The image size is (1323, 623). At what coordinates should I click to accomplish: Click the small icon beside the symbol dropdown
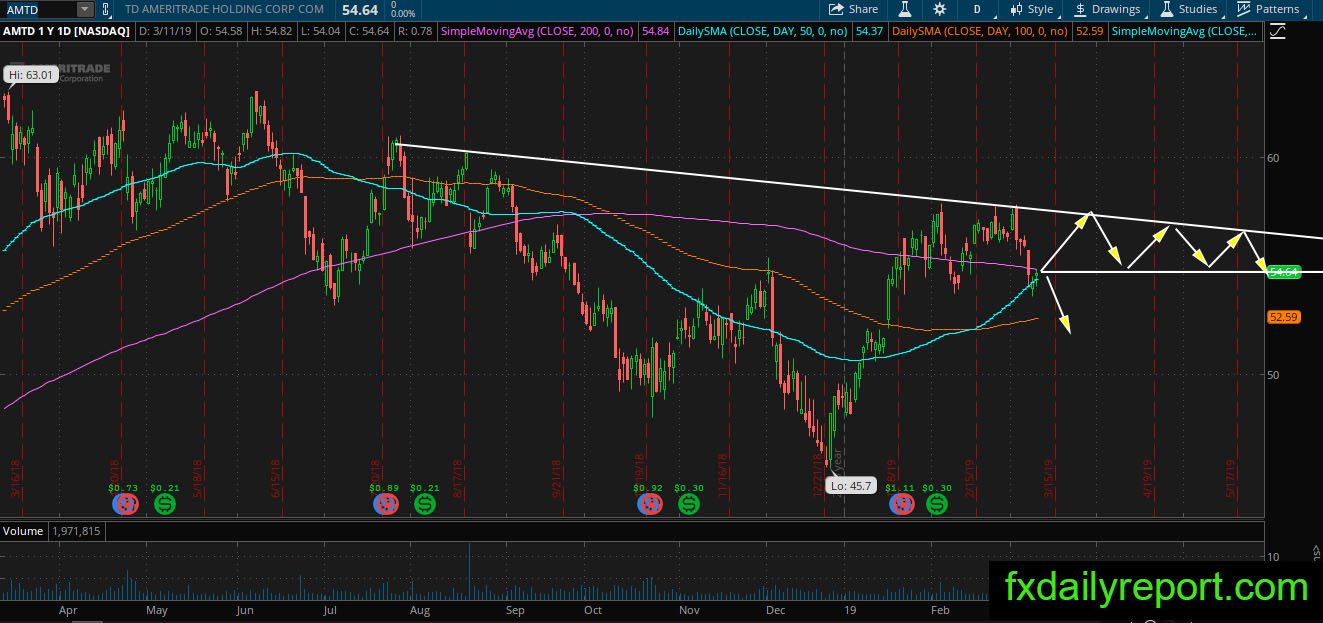[107, 9]
